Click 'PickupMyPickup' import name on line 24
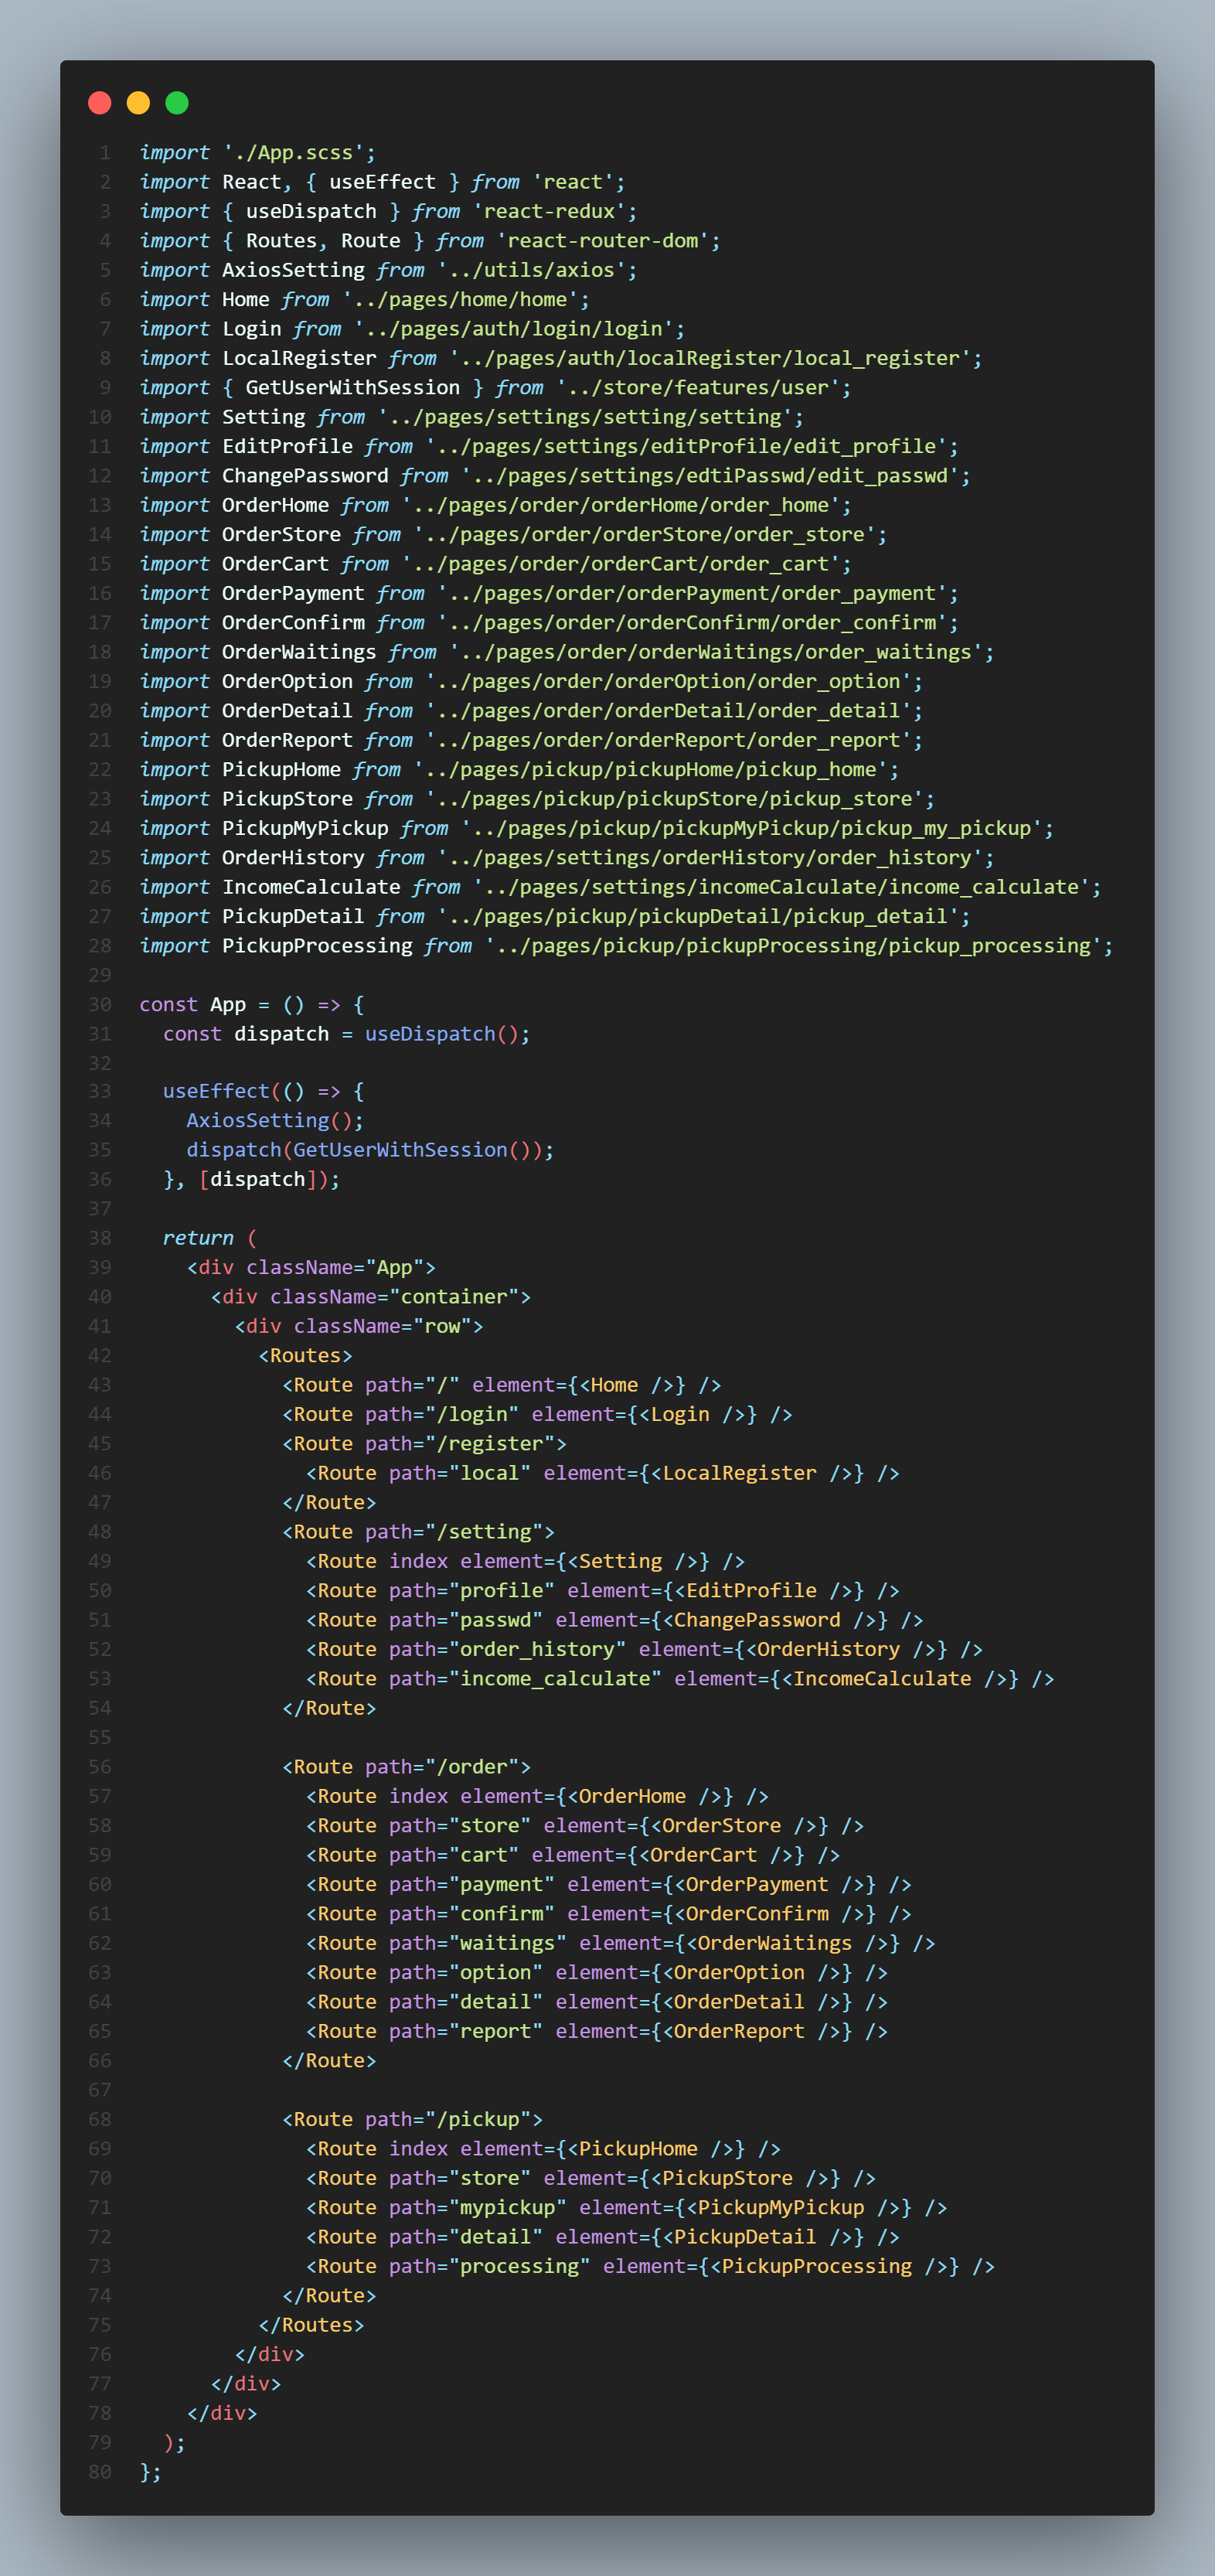The width and height of the screenshot is (1215, 2576). [306, 829]
